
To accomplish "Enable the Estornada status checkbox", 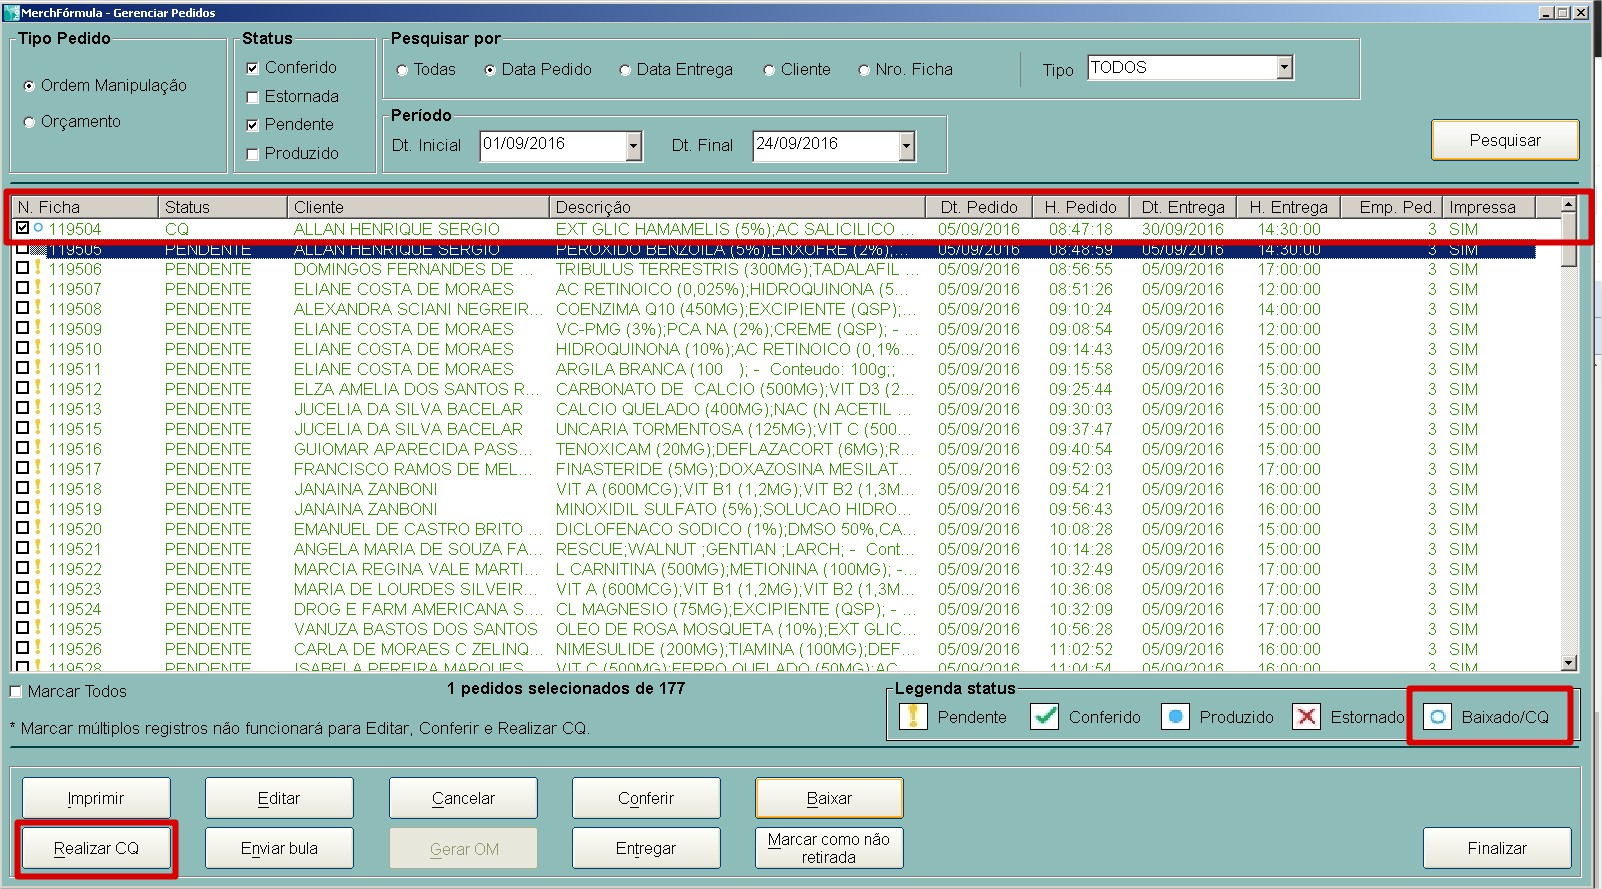I will (253, 97).
